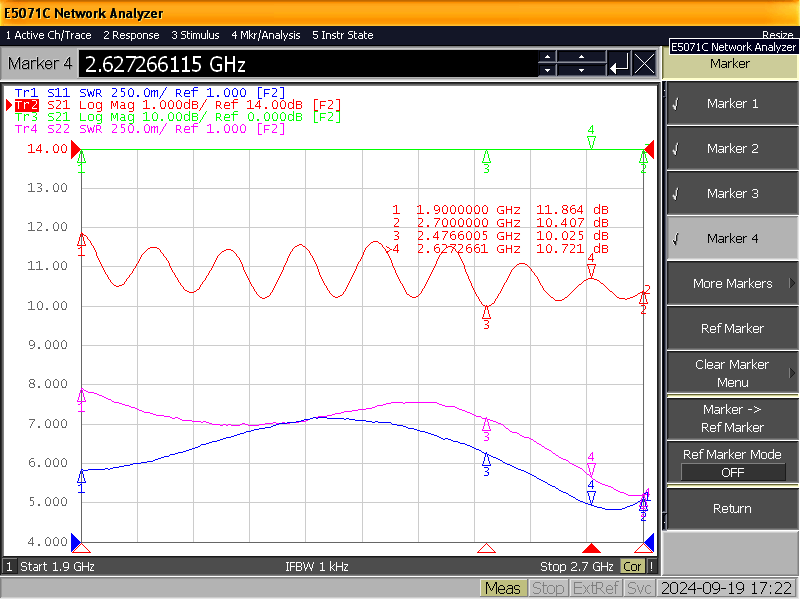The width and height of the screenshot is (800, 600).
Task: Click the channel 1 indicator box
Action: point(9,567)
